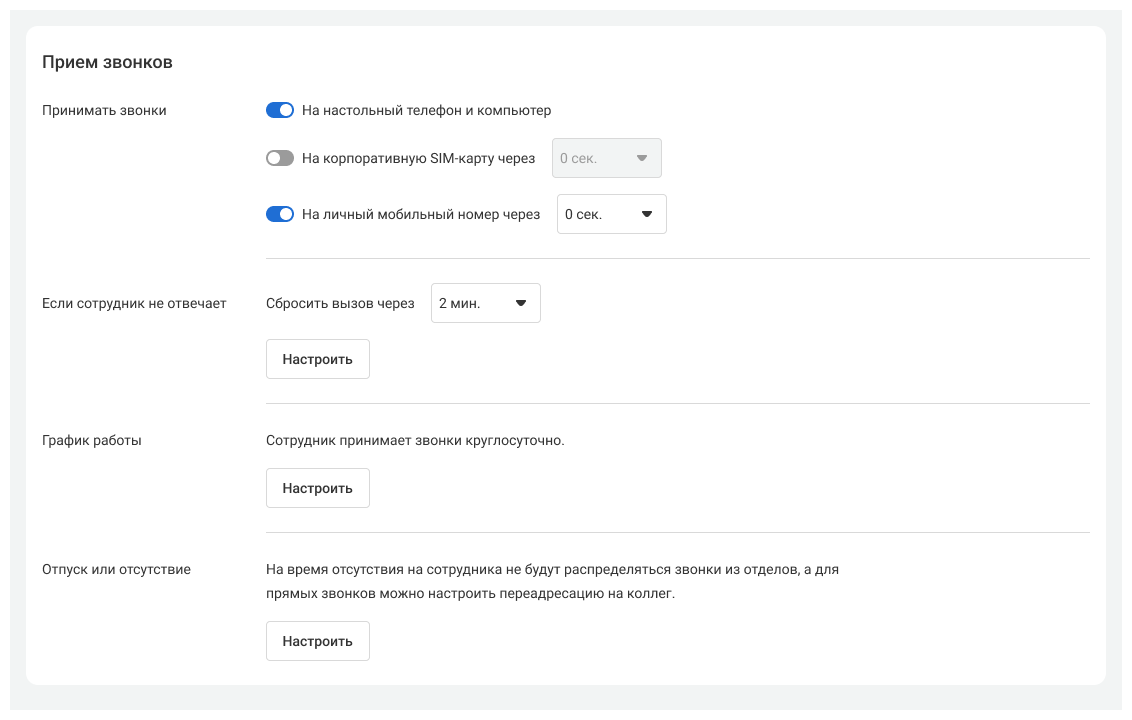Click the absence description paragraph about переадресацию
The height and width of the screenshot is (720, 1132).
pyautogui.click(x=552, y=581)
